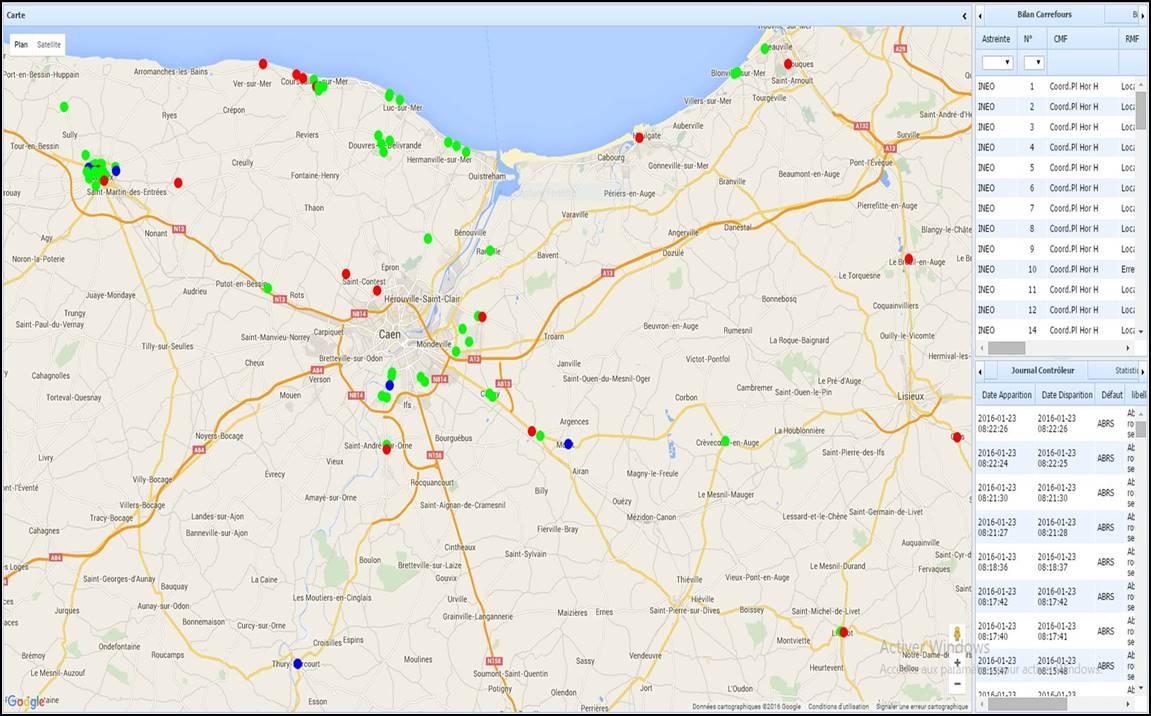Select journal entry appearing at 08:18:36
The width and height of the screenshot is (1151, 716).
click(1056, 562)
